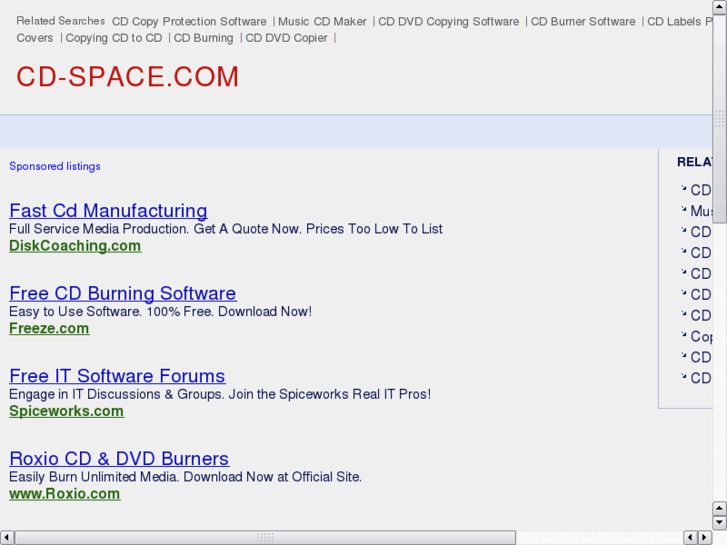Open Copying CD to CD related search
The width and height of the screenshot is (727, 545).
pyautogui.click(x=114, y=38)
